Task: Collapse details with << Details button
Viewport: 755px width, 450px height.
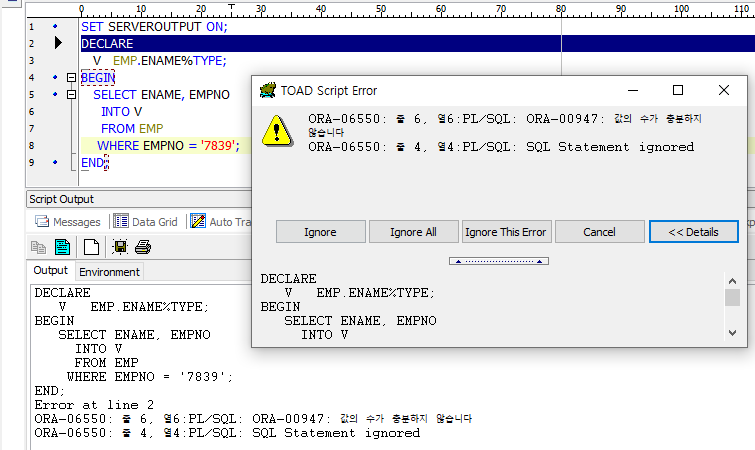Action: tap(693, 232)
